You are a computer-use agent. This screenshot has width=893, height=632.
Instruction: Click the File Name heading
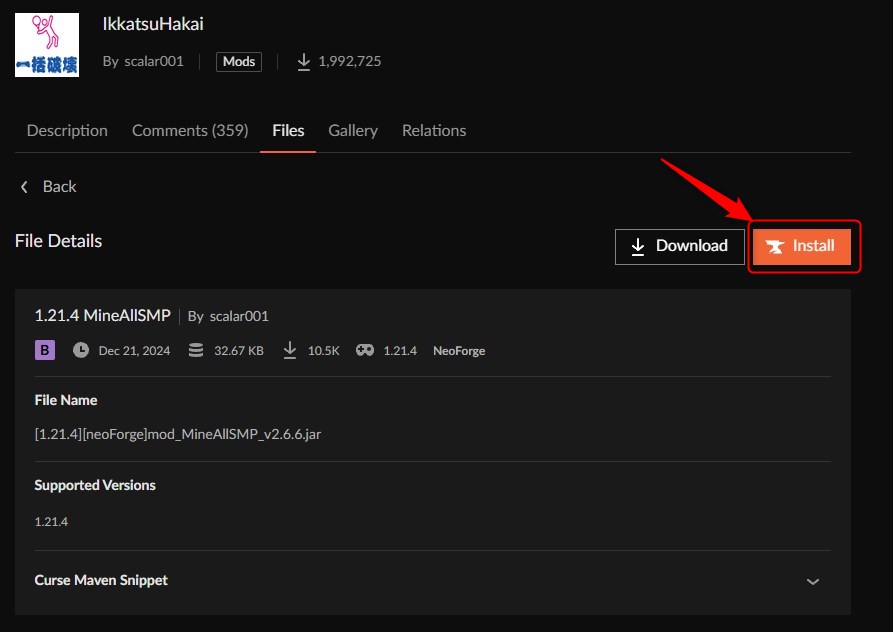(x=66, y=400)
